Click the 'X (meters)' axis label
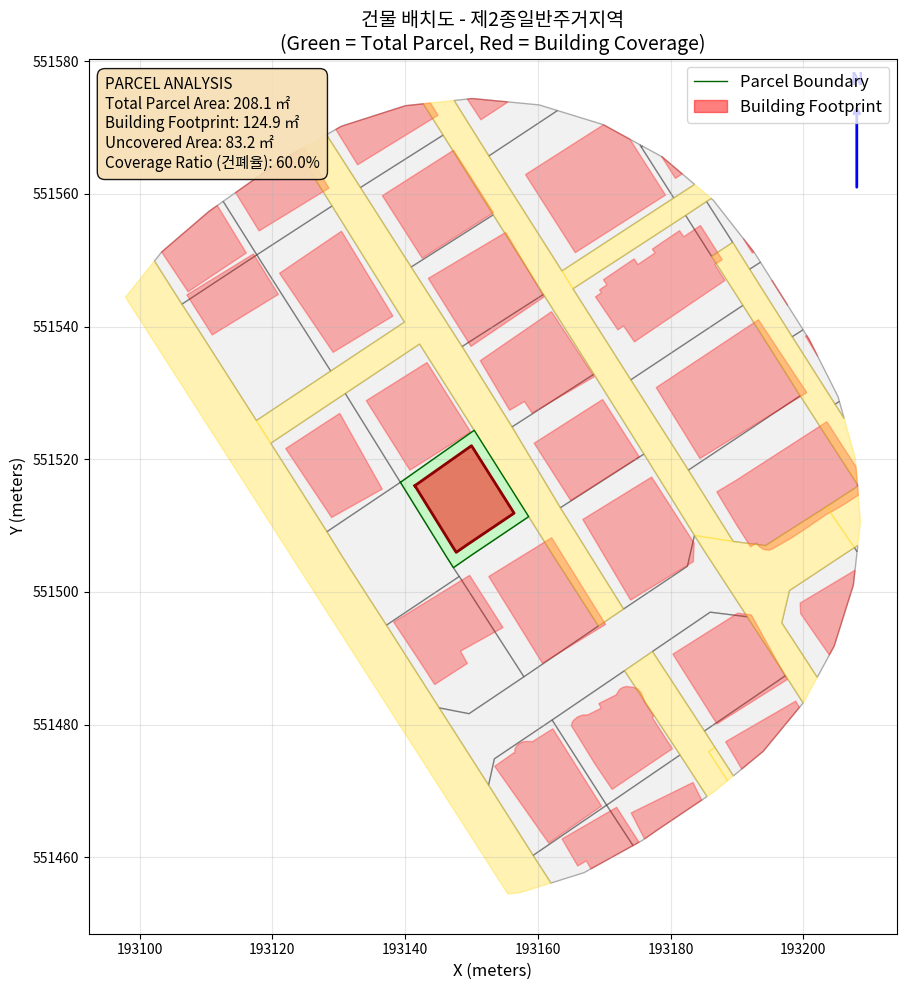907x990 pixels. pyautogui.click(x=491, y=970)
